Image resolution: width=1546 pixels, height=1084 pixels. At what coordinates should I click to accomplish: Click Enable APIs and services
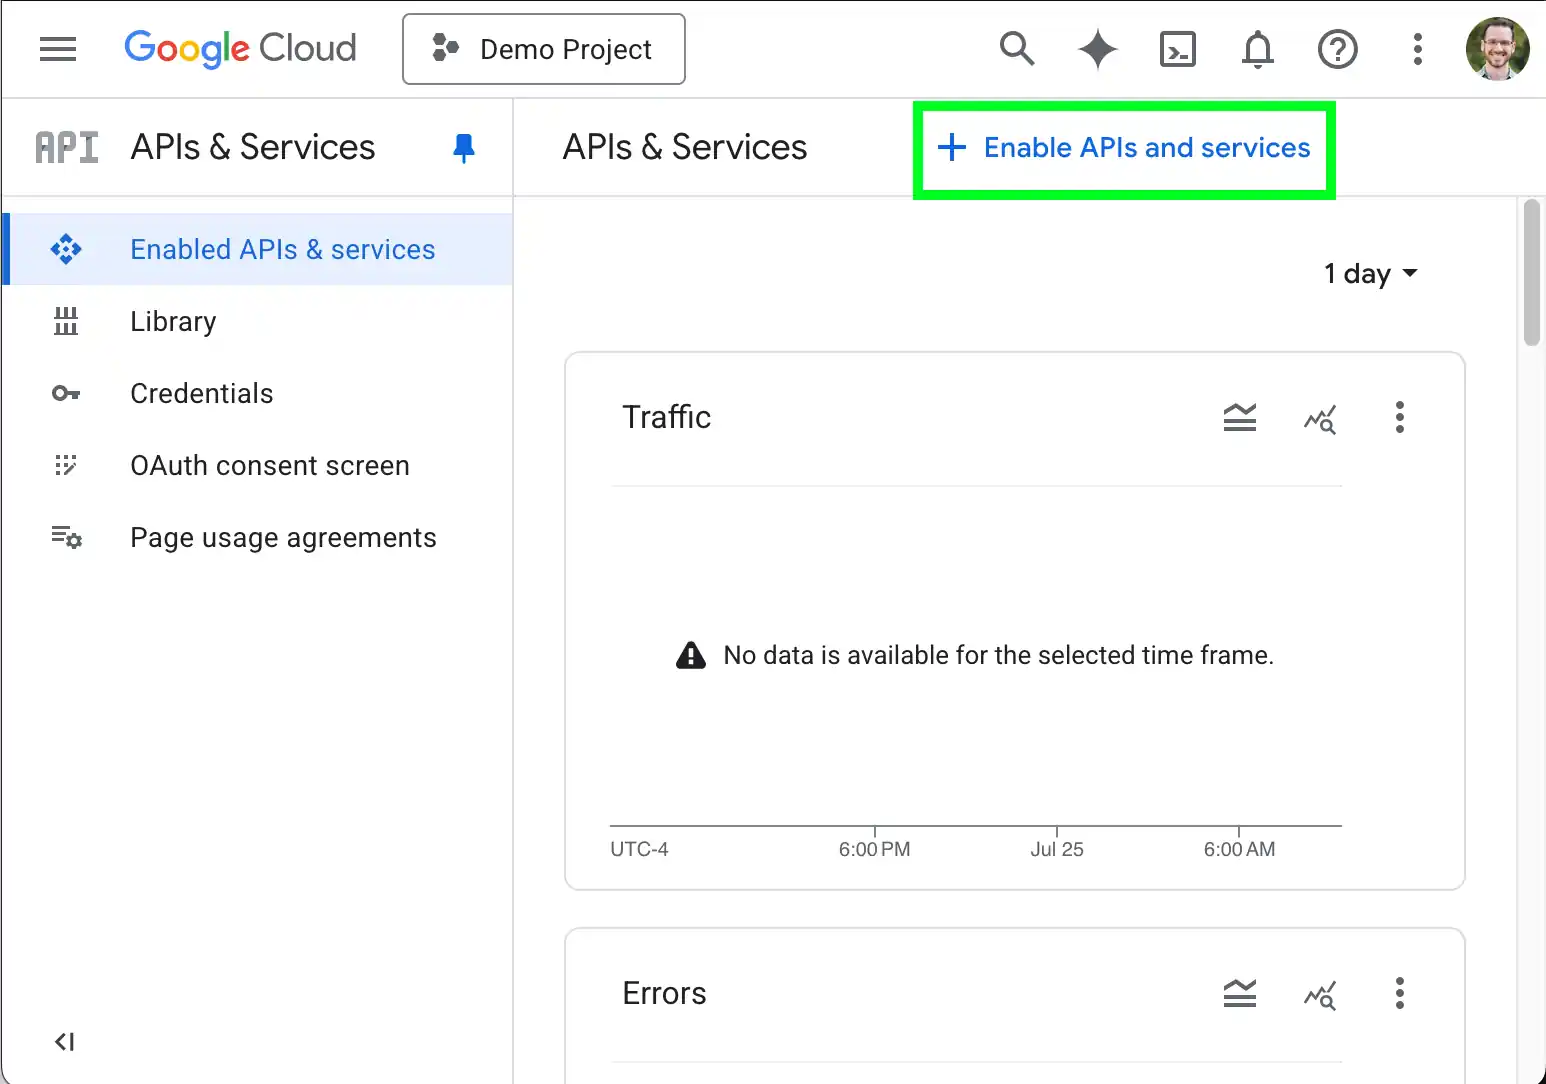pyautogui.click(x=1124, y=148)
